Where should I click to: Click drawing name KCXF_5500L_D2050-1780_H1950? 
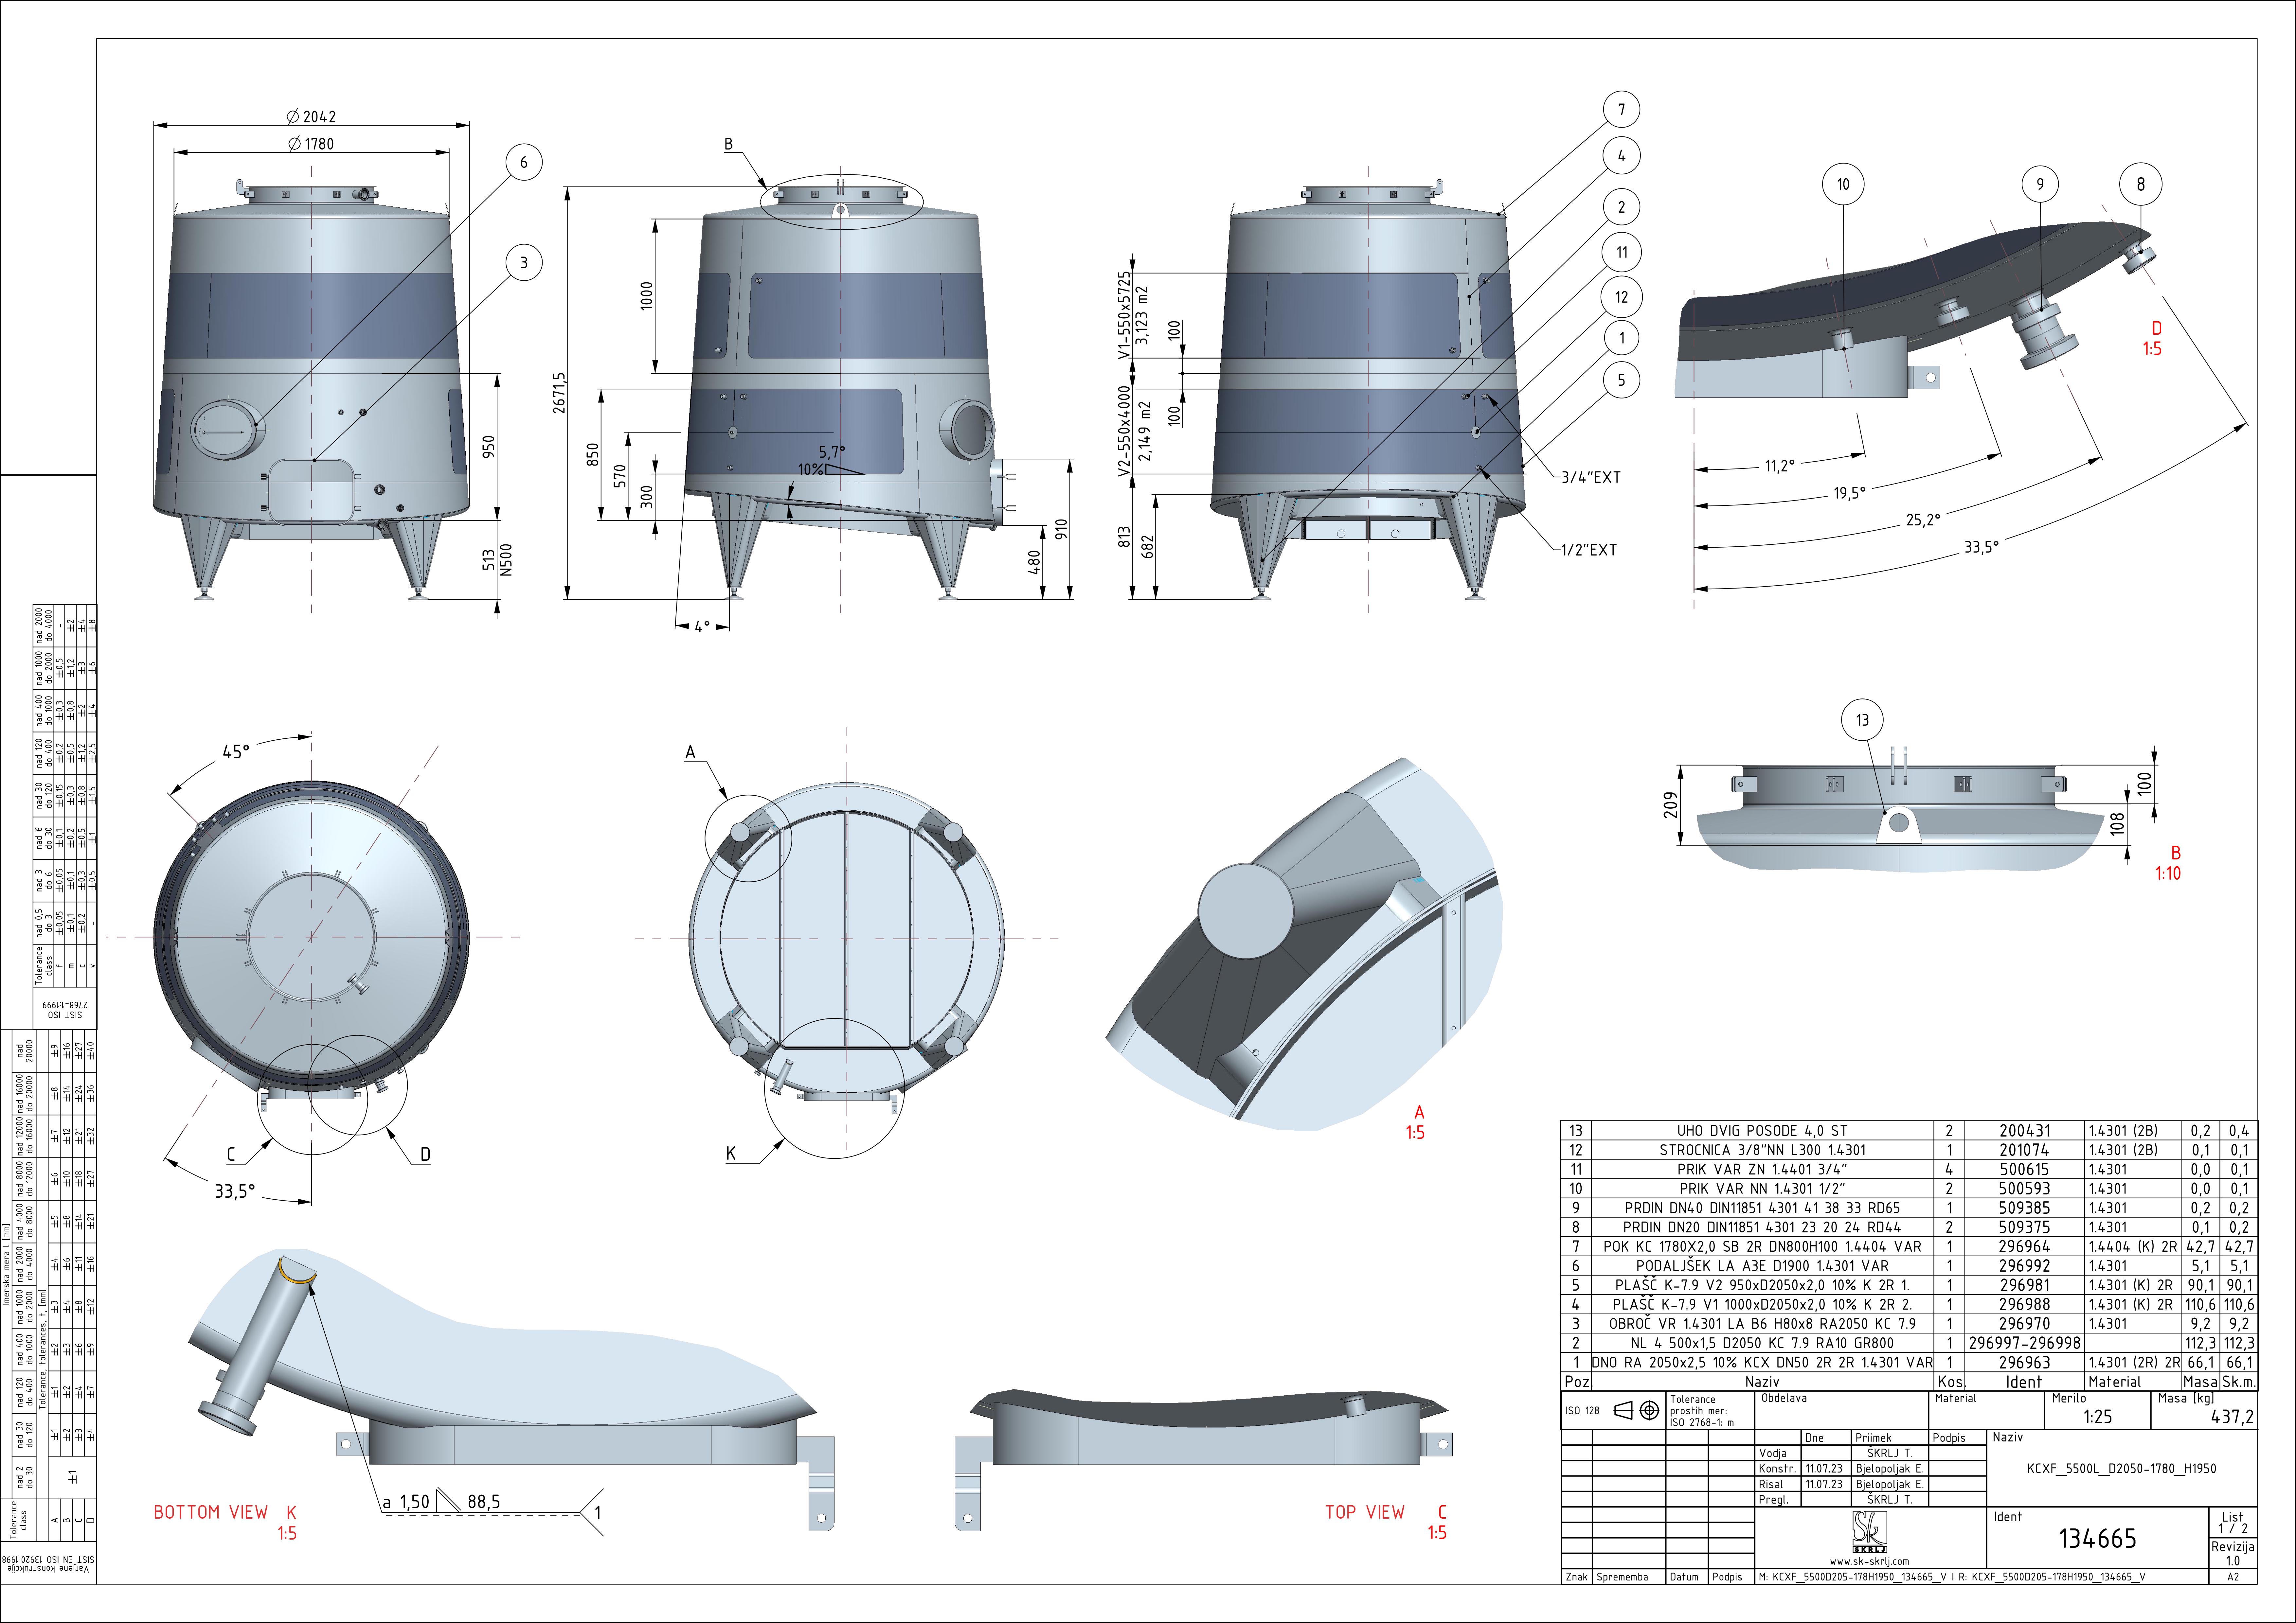[x=2121, y=1469]
